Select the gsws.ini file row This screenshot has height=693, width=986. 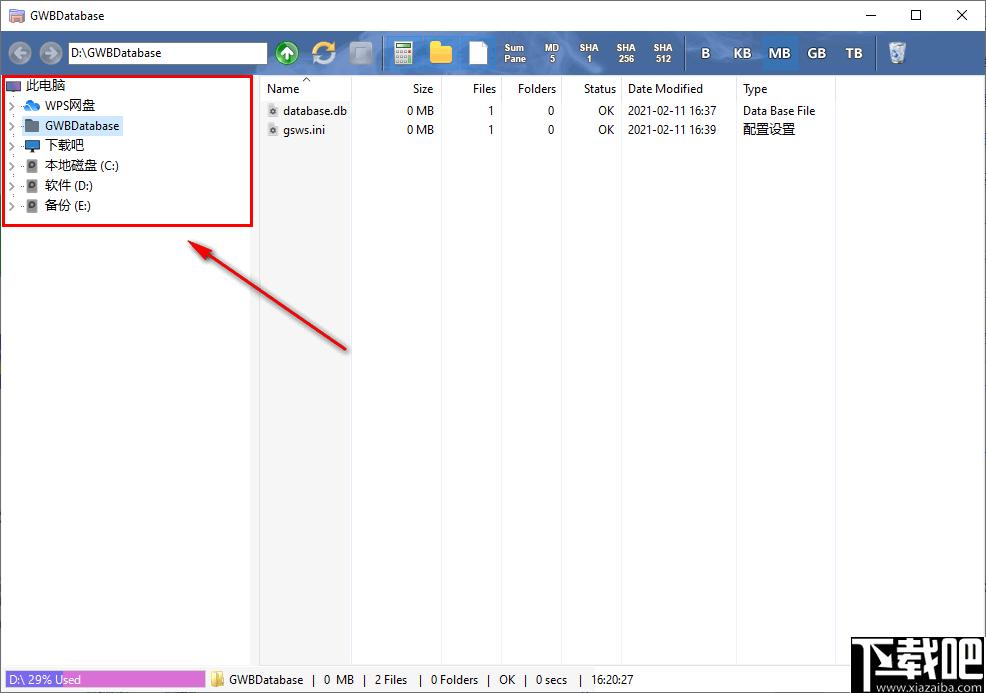[547, 130]
